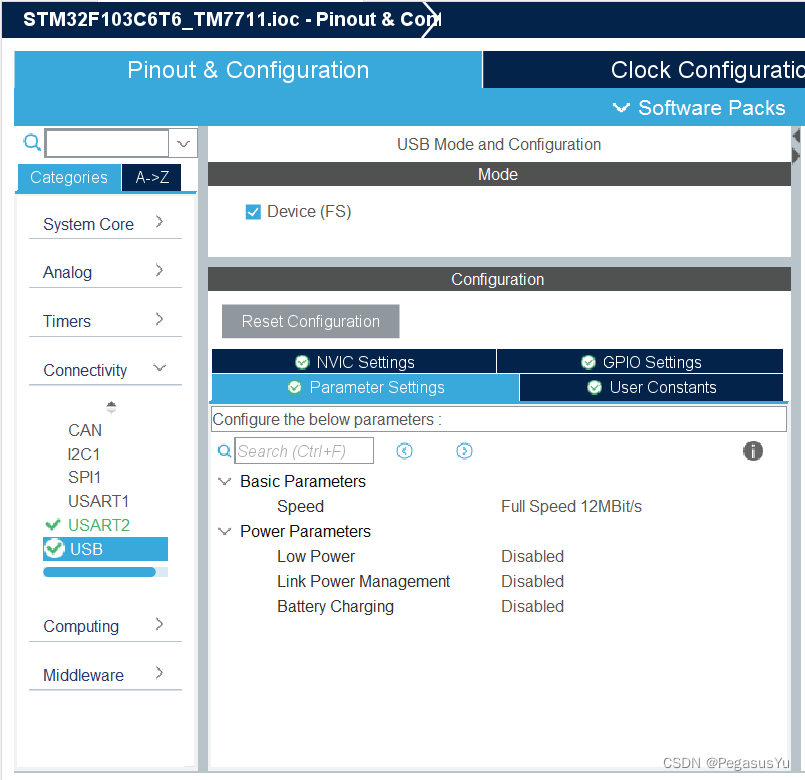
Task: Select the Low Power label
Action: pyautogui.click(x=316, y=556)
